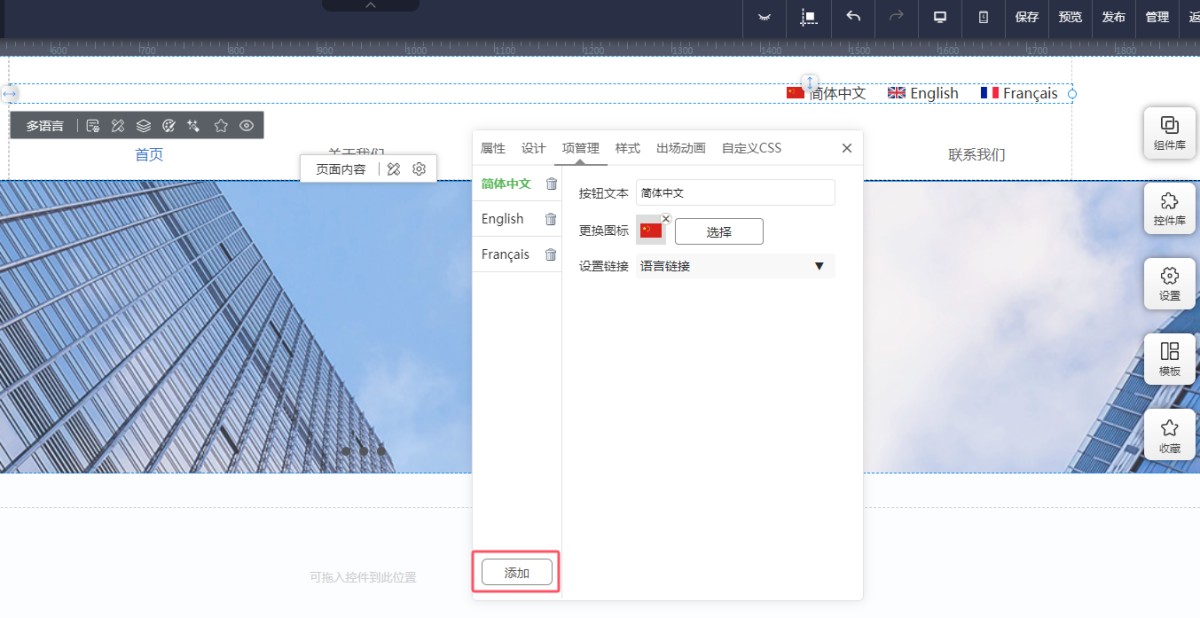Viewport: 1200px width, 618px height.
Task: Close the item management panel
Action: (847, 148)
